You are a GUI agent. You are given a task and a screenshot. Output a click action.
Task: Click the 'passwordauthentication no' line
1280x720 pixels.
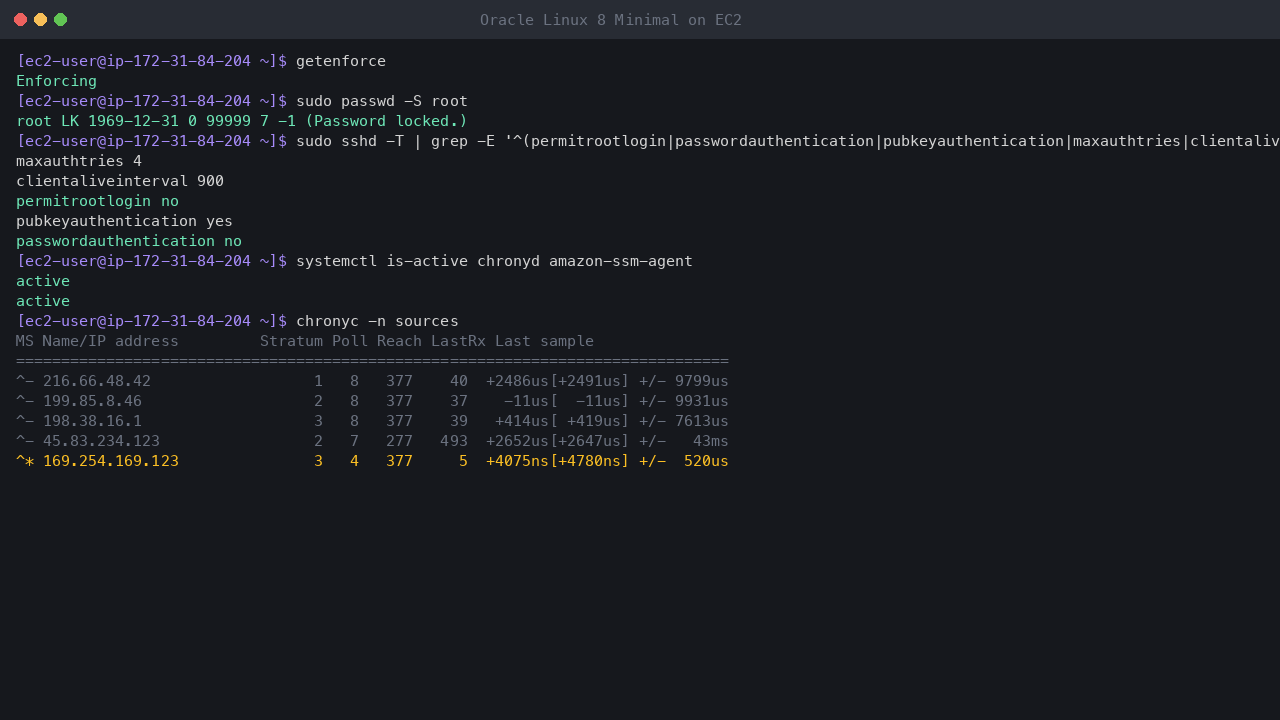(129, 241)
